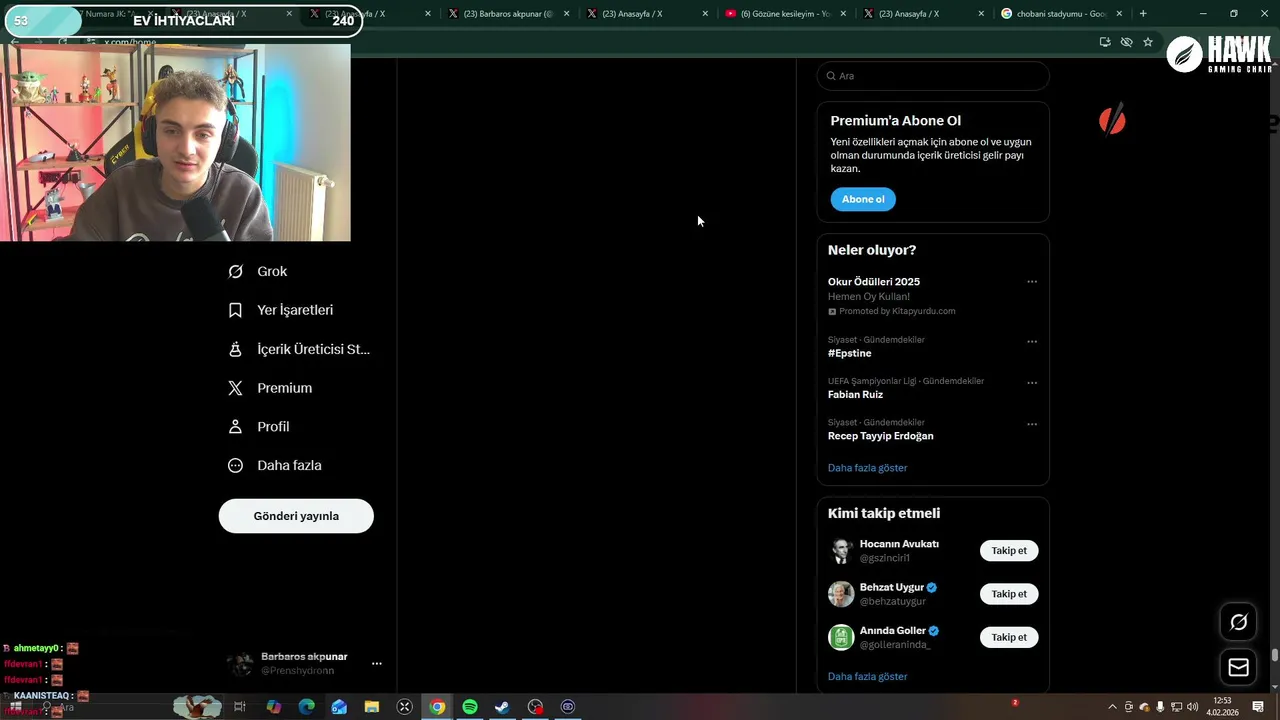The height and width of the screenshot is (720, 1280).
Task: Go to Profil in the sidebar
Action: (259, 427)
